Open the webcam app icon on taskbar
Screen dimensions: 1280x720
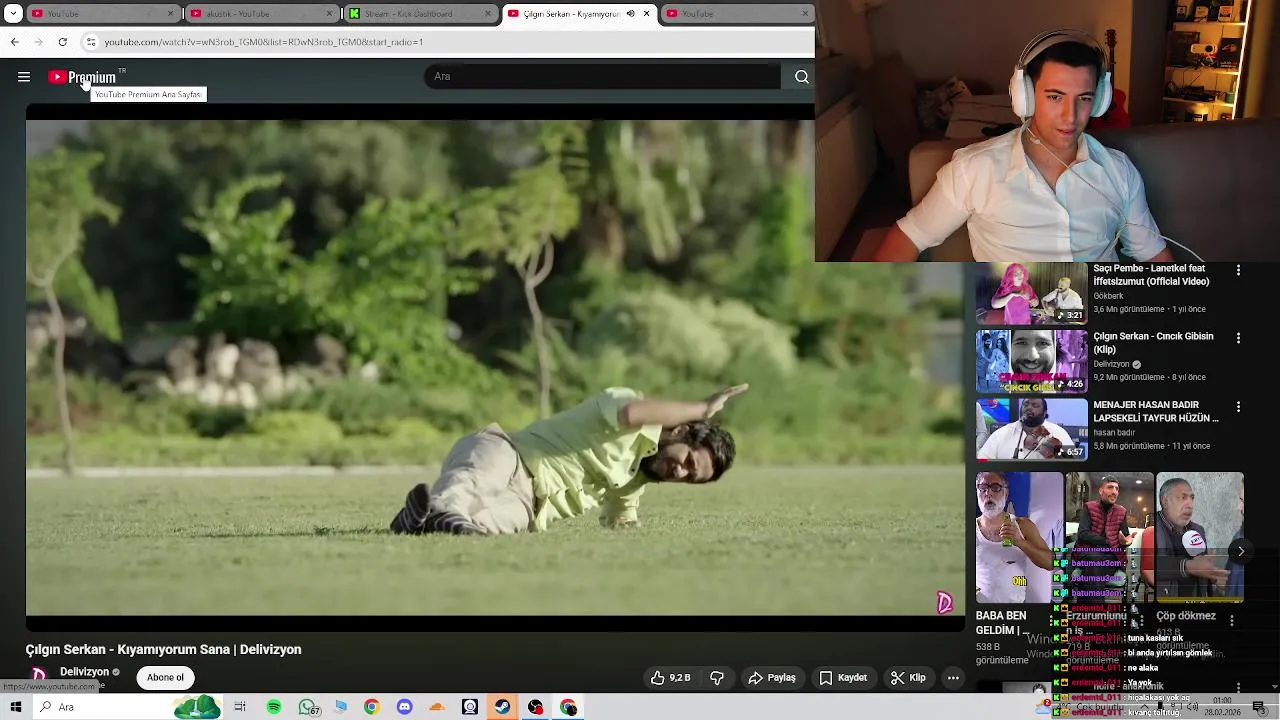click(x=470, y=707)
